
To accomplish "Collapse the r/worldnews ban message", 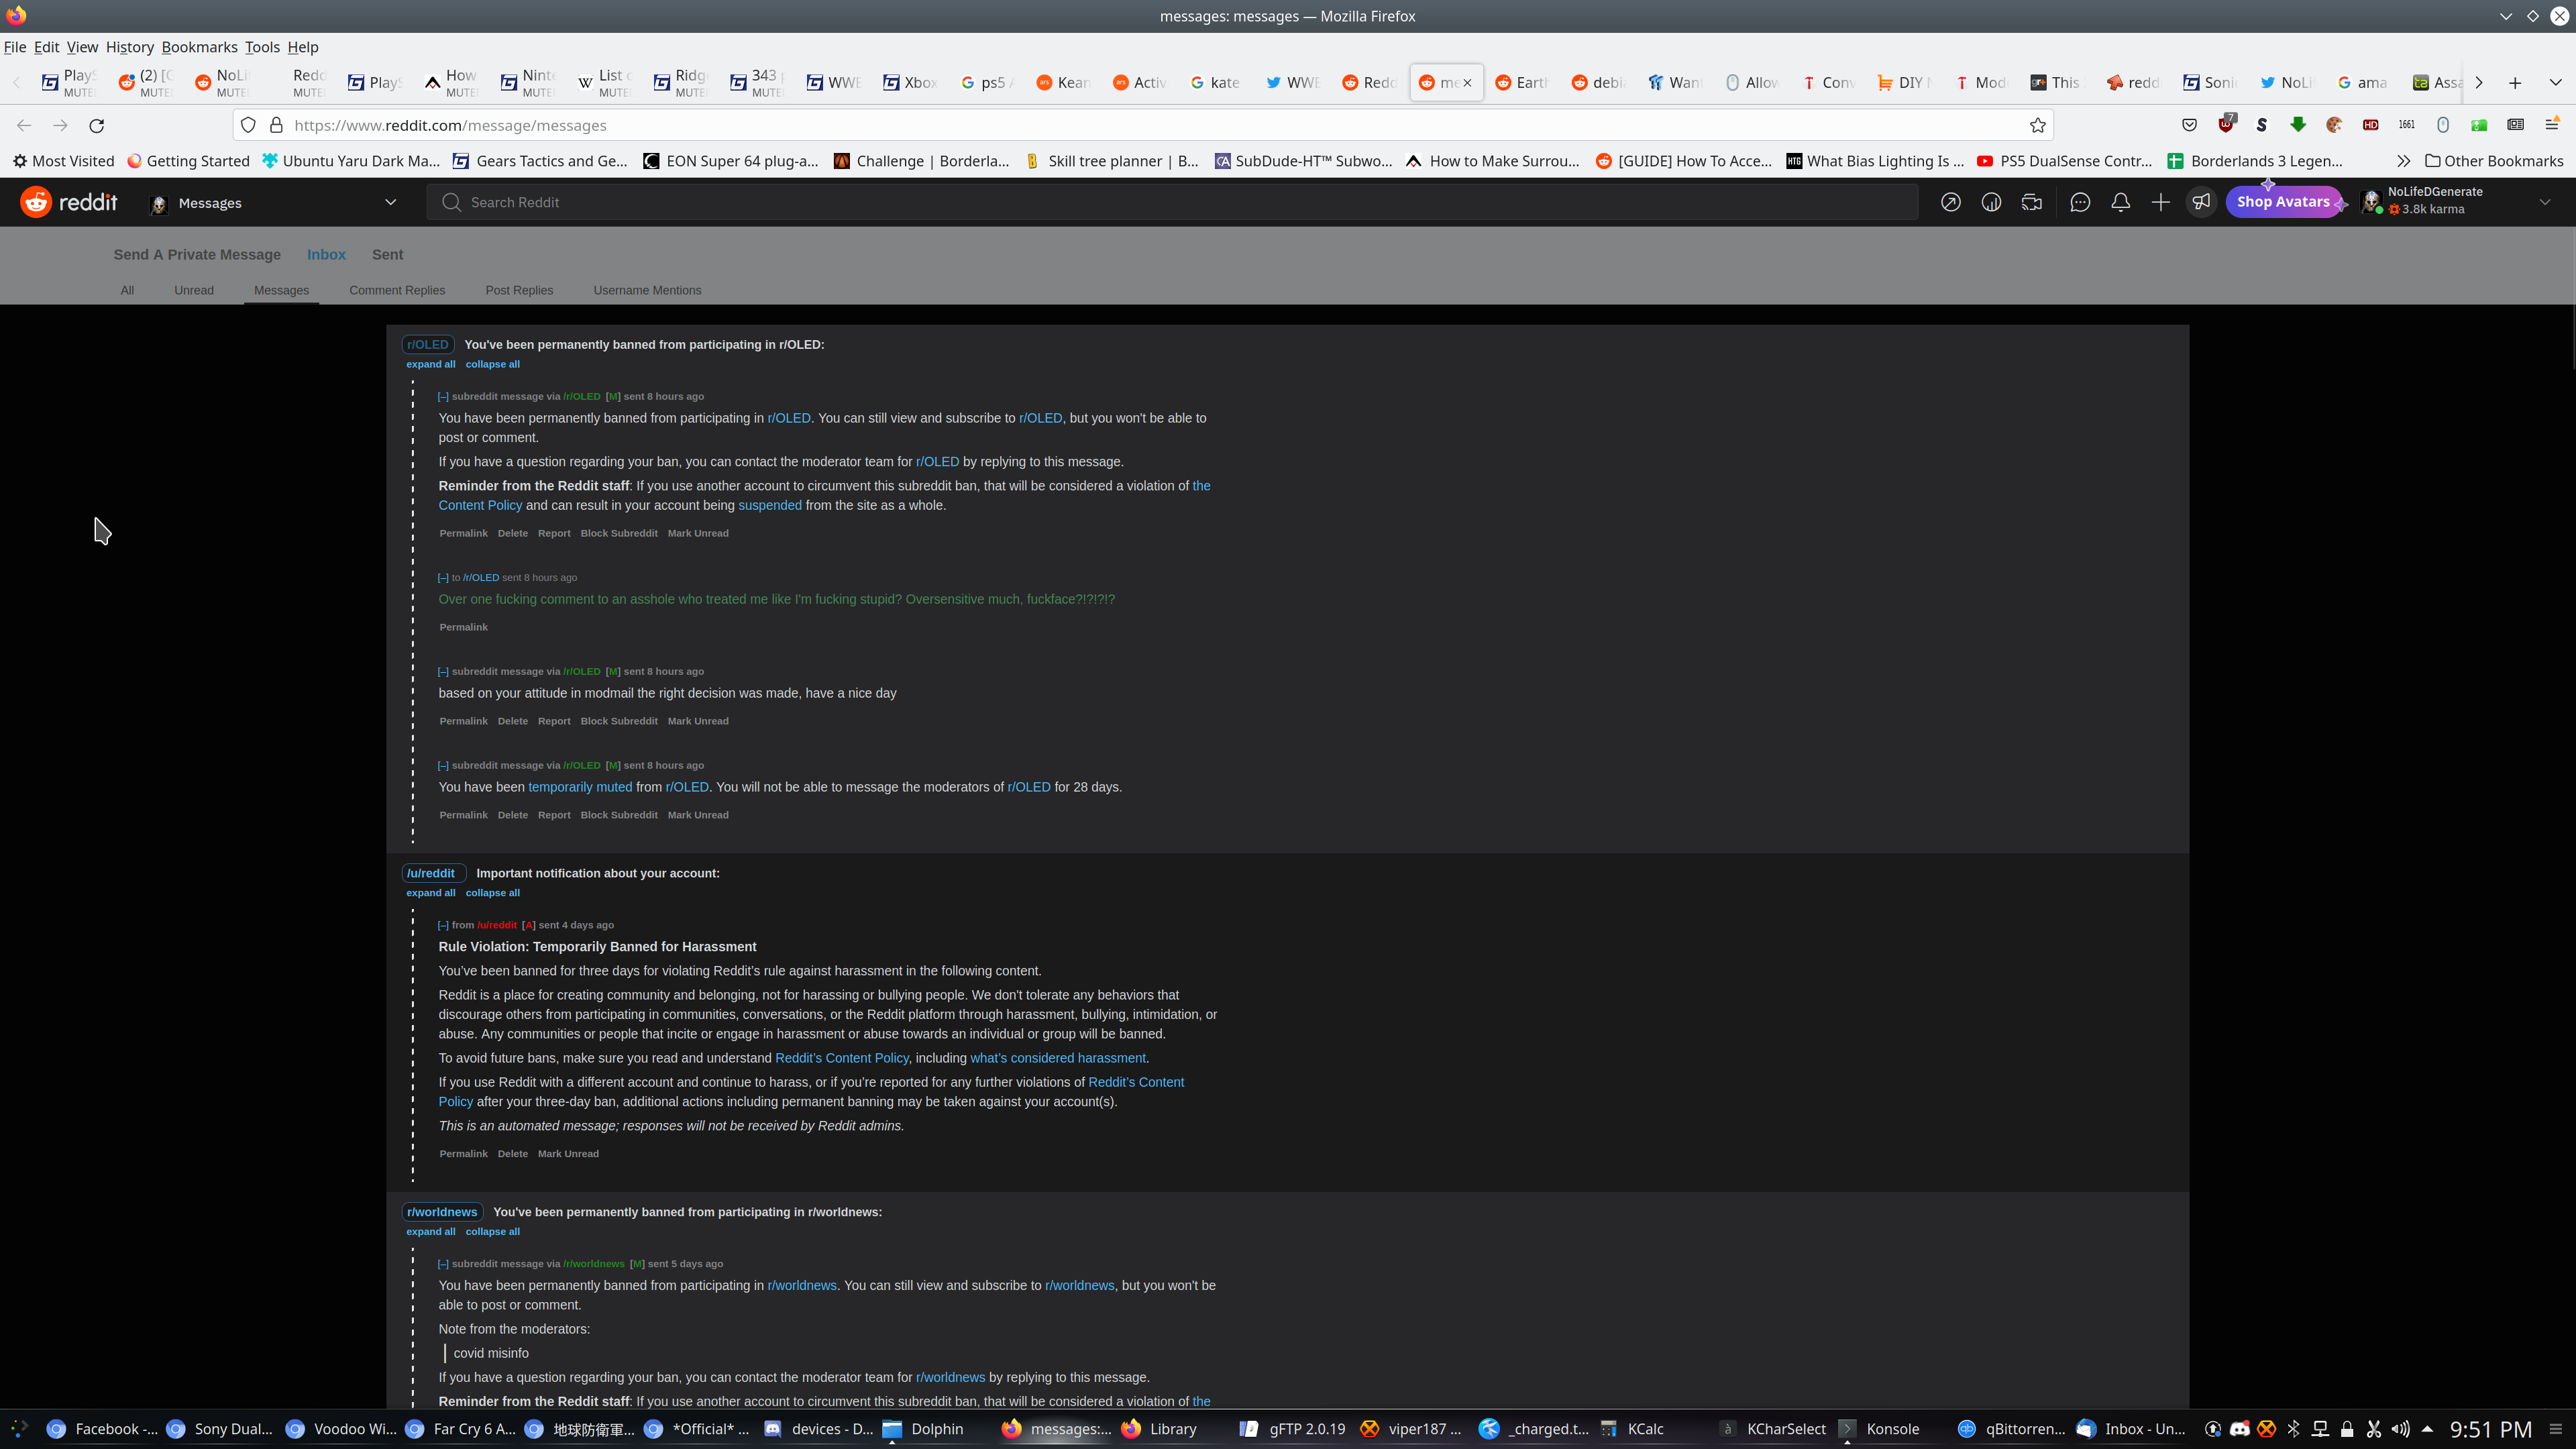I will point(443,1264).
